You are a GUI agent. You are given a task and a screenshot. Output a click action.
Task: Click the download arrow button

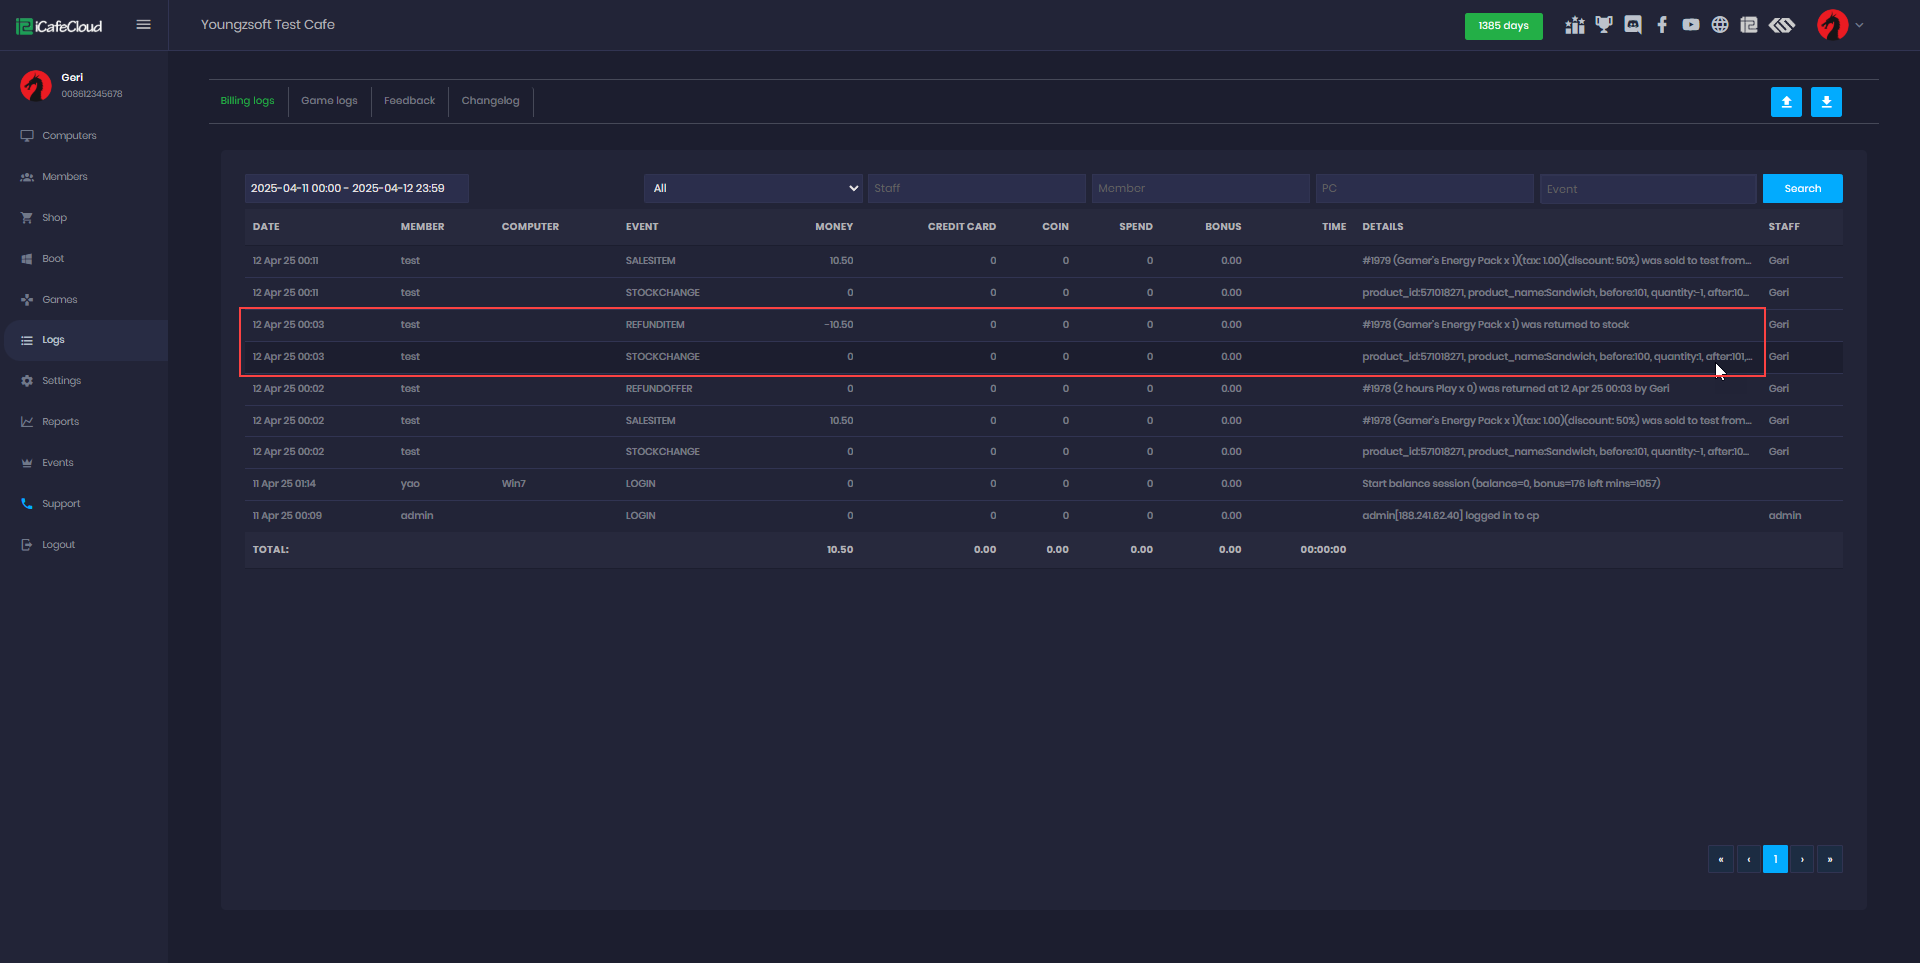(x=1826, y=102)
